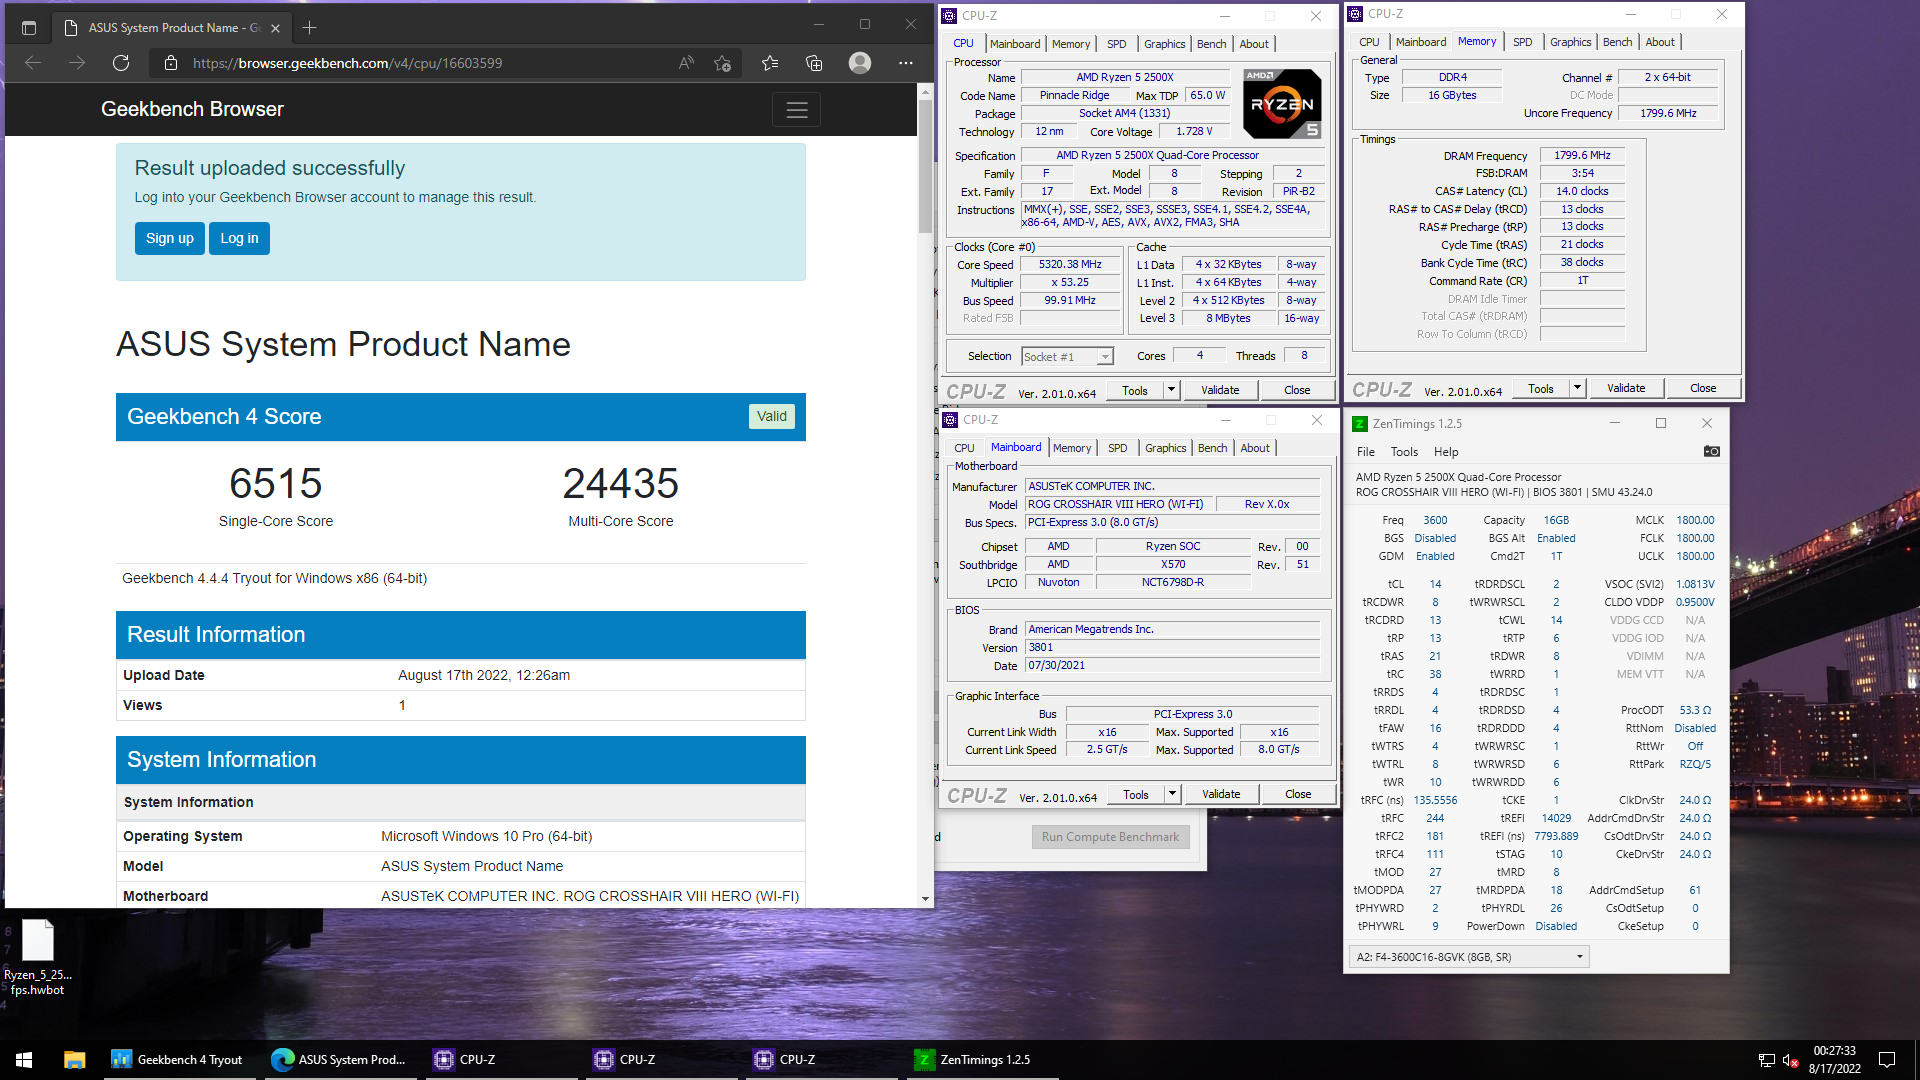Click the browser address bar URL
The height and width of the screenshot is (1080, 1920).
pyautogui.click(x=348, y=63)
